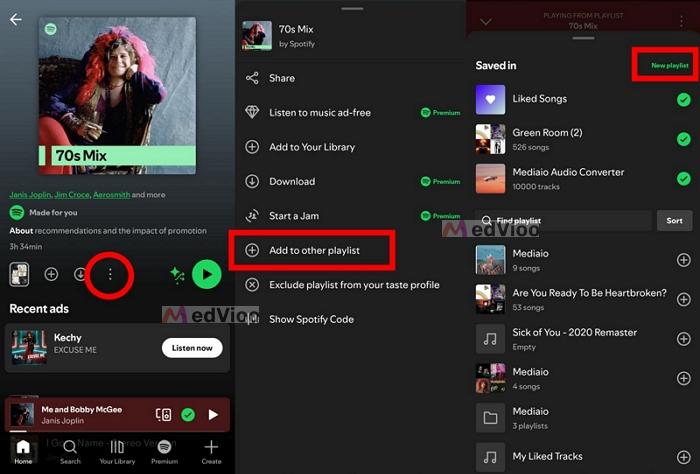Add to the Mediaio 9 songs playlist
Image resolution: width=700 pixels, height=474 pixels.
pyautogui.click(x=683, y=260)
